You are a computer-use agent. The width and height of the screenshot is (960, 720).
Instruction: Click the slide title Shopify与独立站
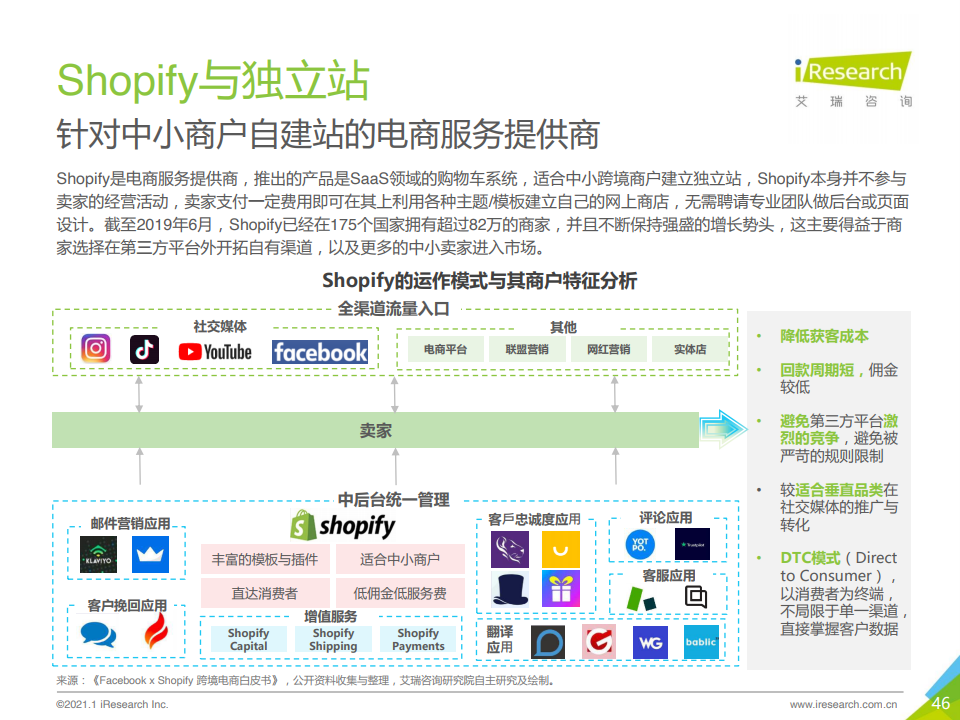coord(213,80)
